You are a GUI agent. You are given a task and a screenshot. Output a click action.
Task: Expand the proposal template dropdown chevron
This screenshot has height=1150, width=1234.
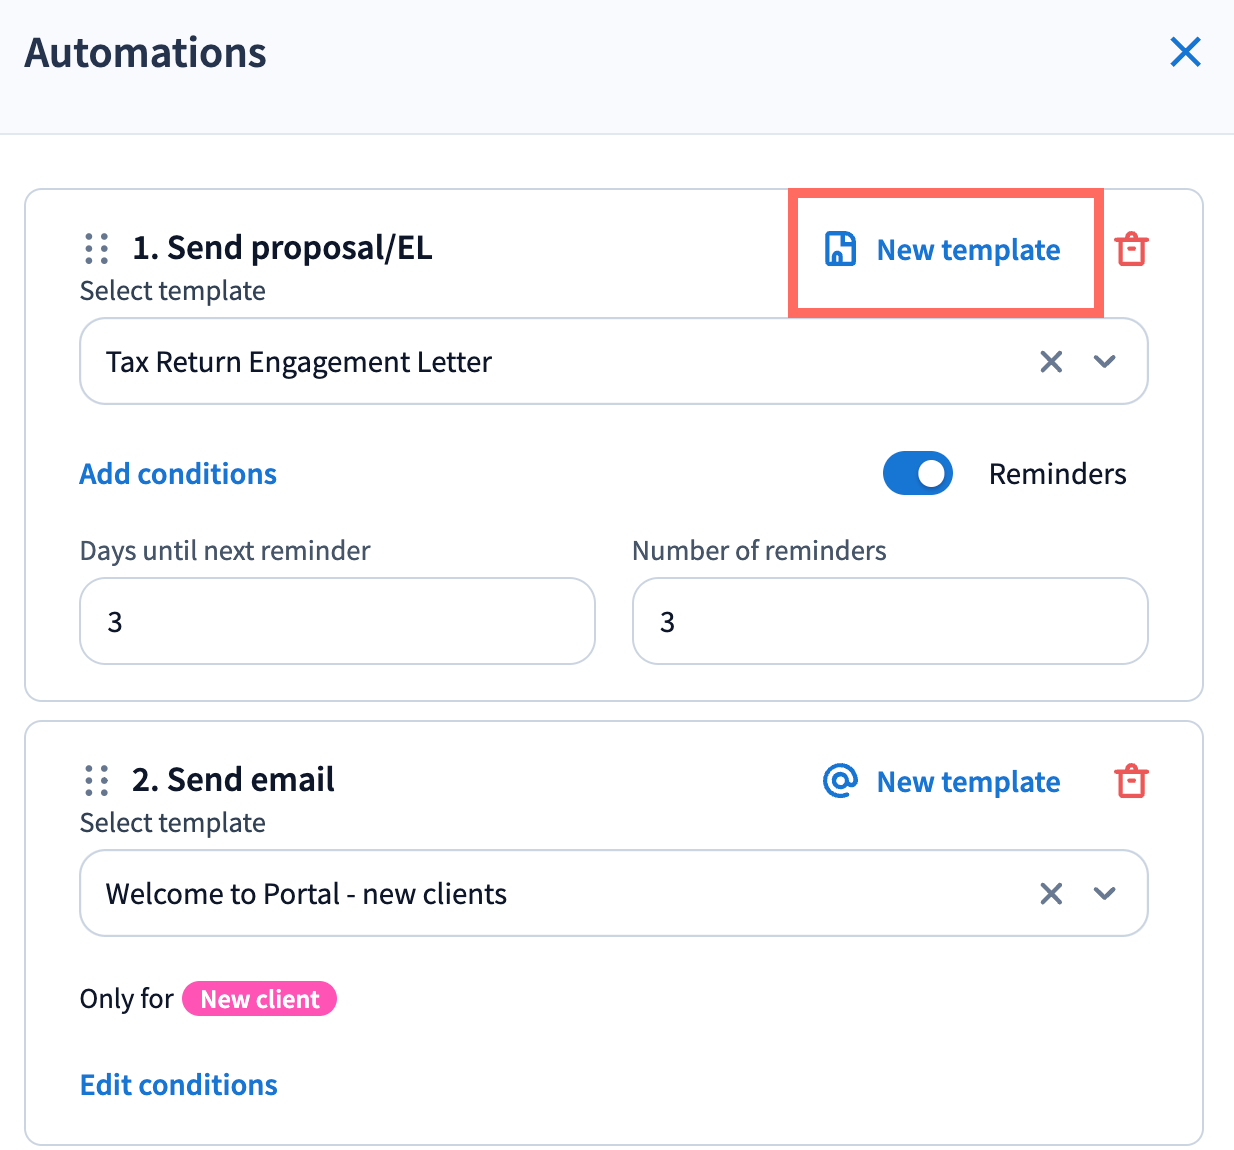click(1105, 362)
